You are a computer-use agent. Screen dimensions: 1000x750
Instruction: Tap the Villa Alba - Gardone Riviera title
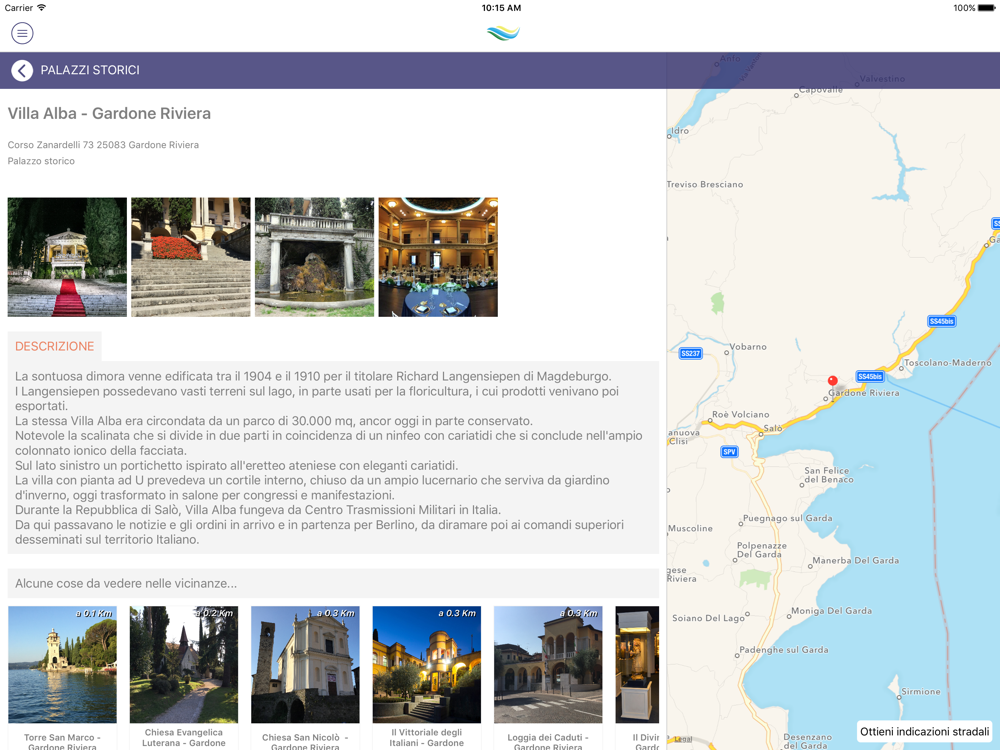pyautogui.click(x=109, y=114)
